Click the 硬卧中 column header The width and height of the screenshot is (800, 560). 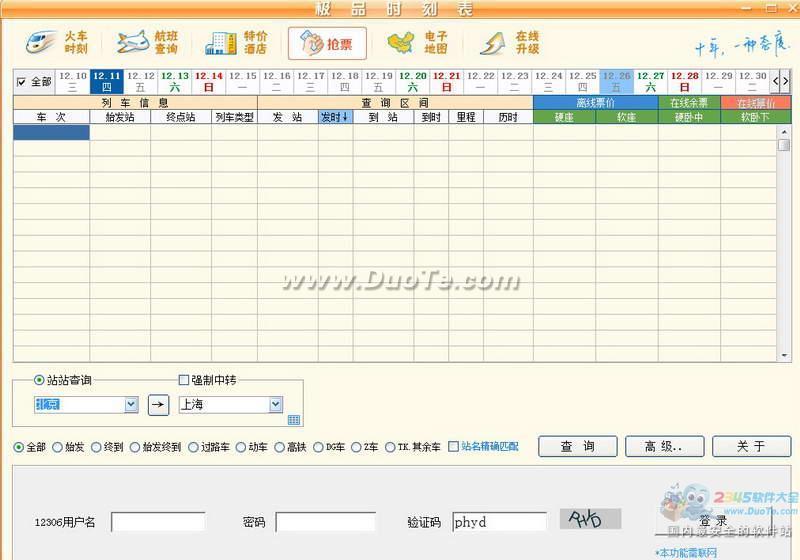click(689, 117)
